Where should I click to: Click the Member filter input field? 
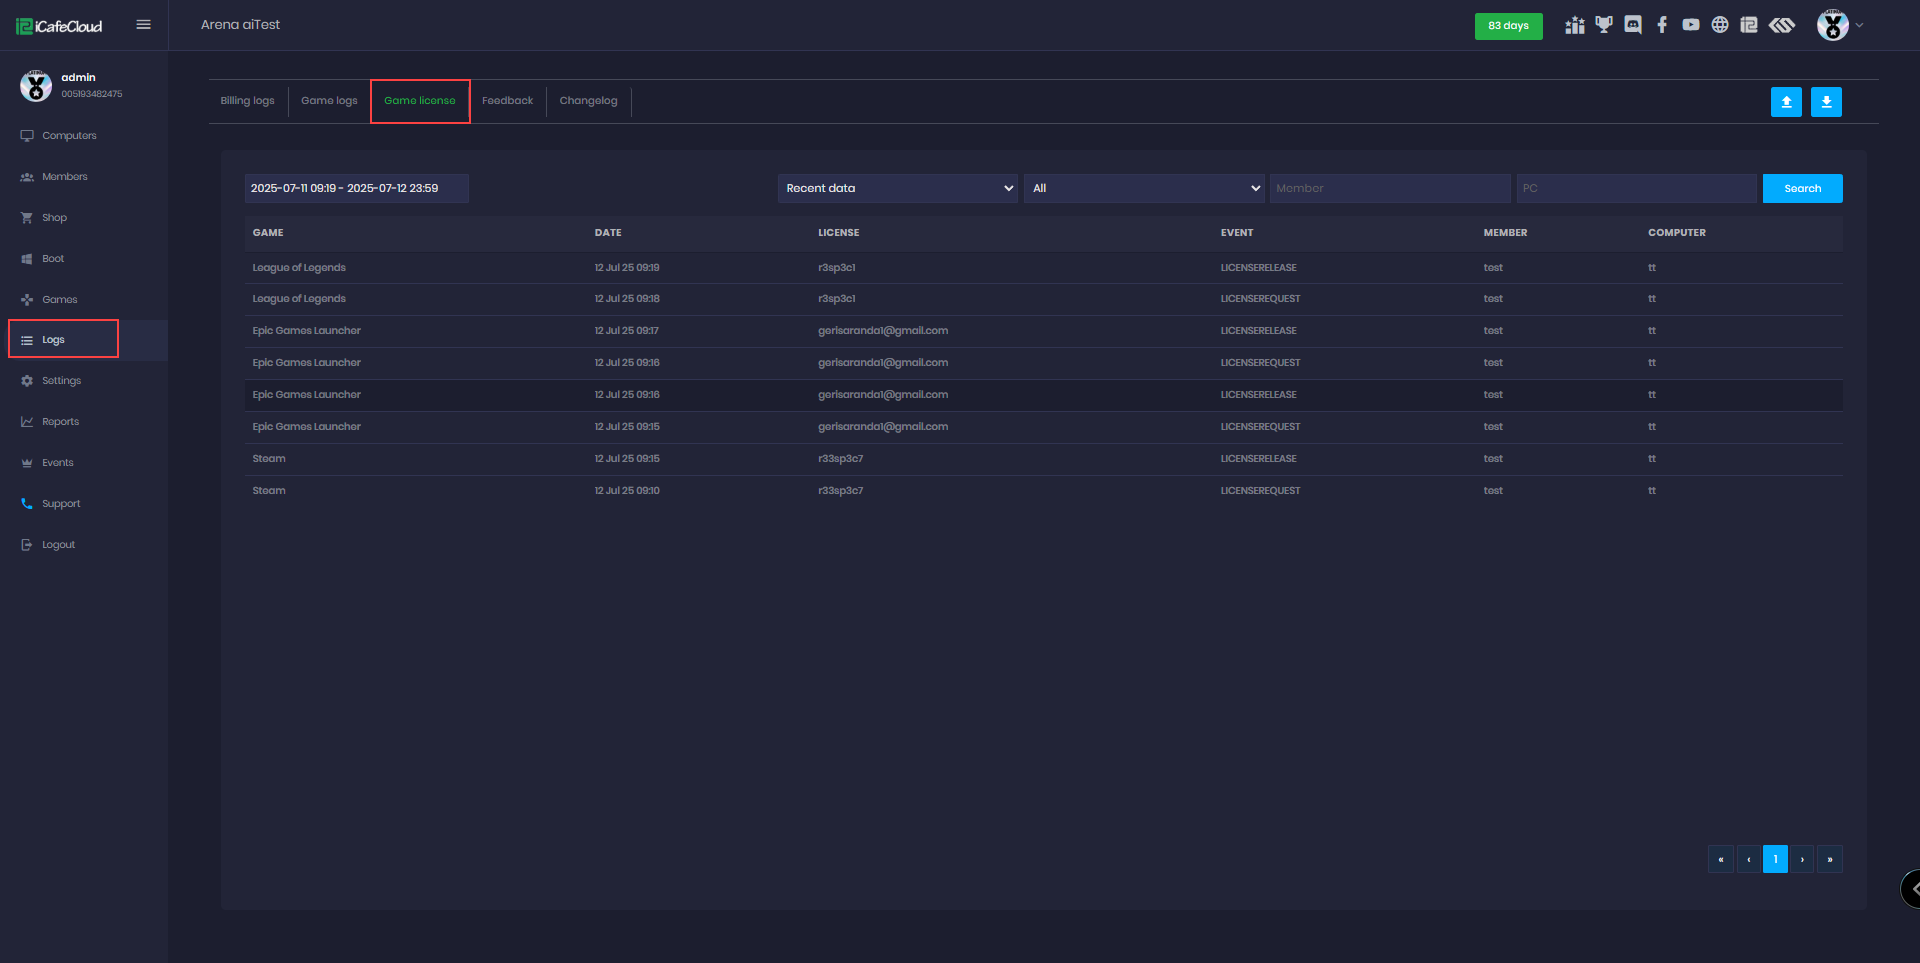1389,188
